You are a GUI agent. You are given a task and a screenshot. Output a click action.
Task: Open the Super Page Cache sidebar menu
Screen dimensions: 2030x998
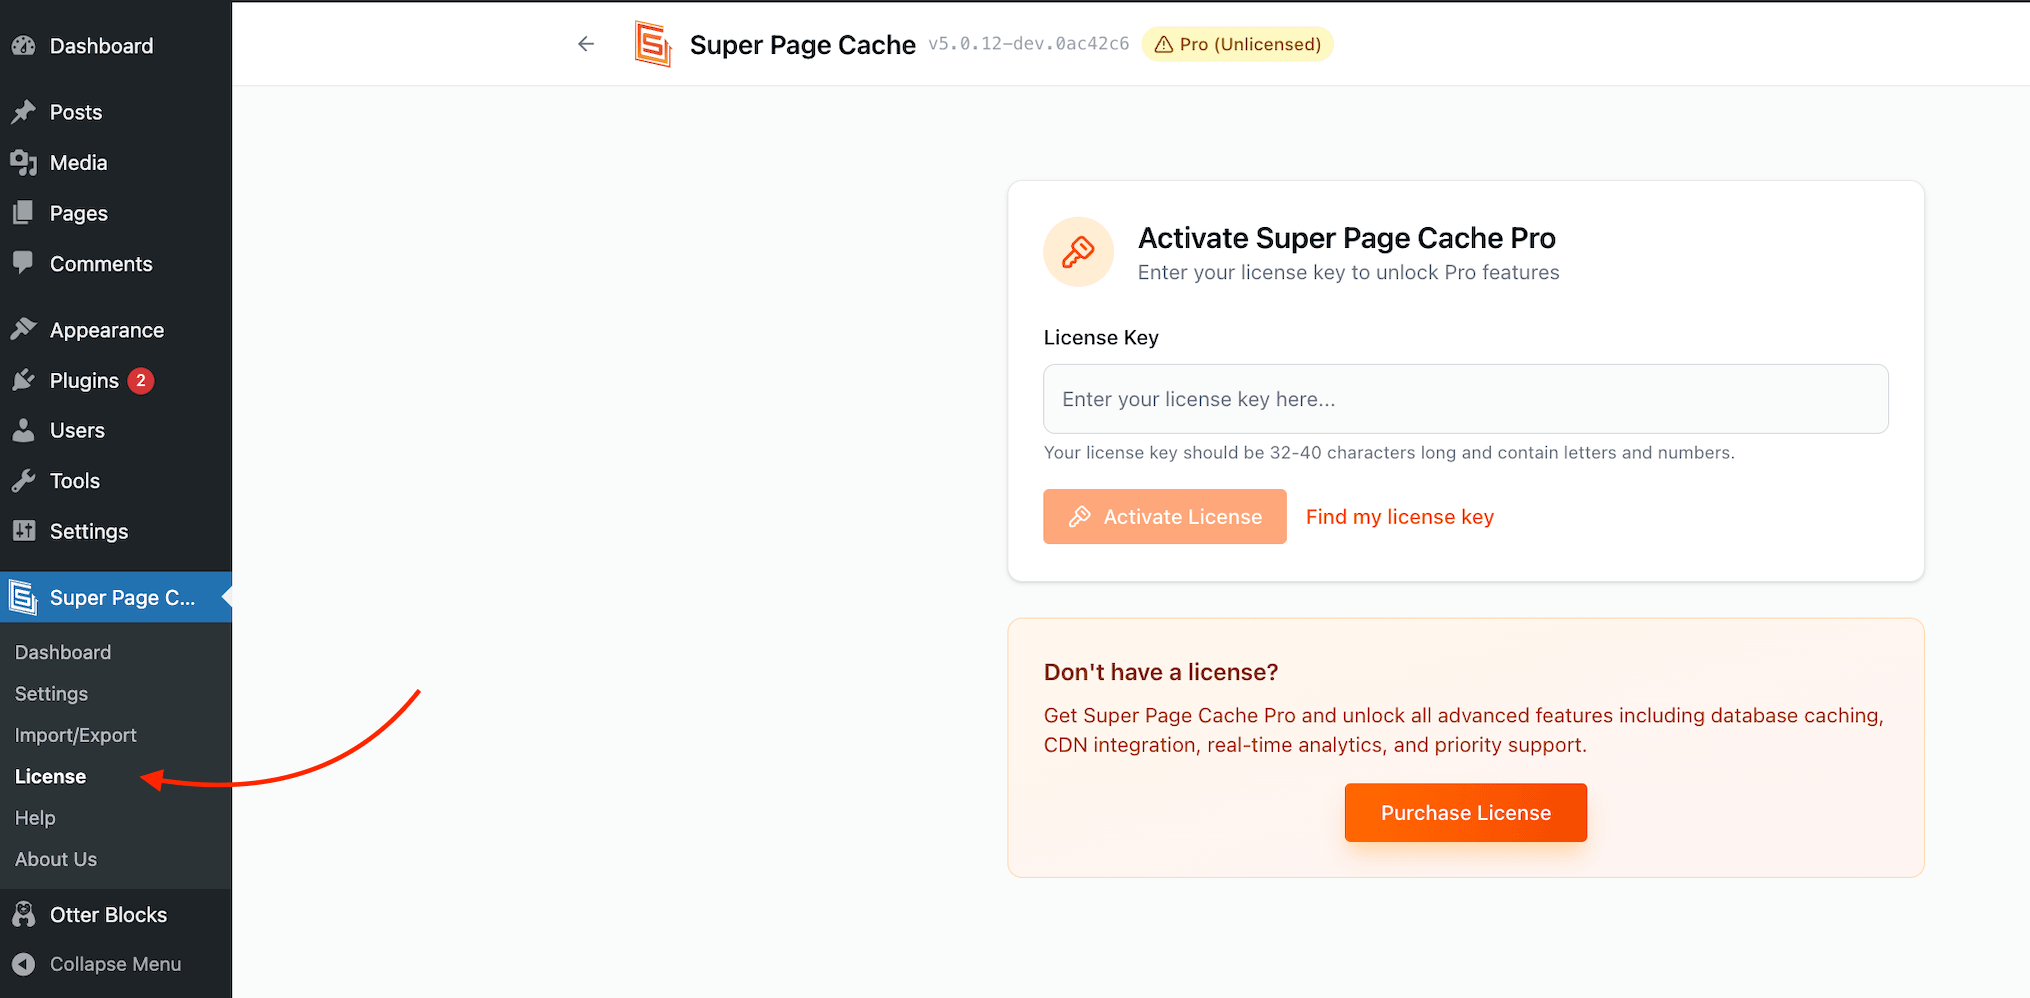tap(122, 597)
